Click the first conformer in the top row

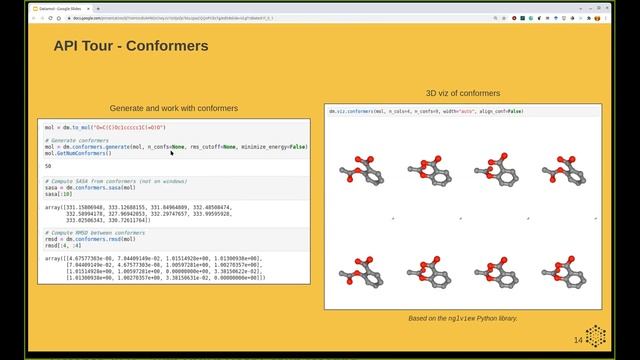[362, 171]
